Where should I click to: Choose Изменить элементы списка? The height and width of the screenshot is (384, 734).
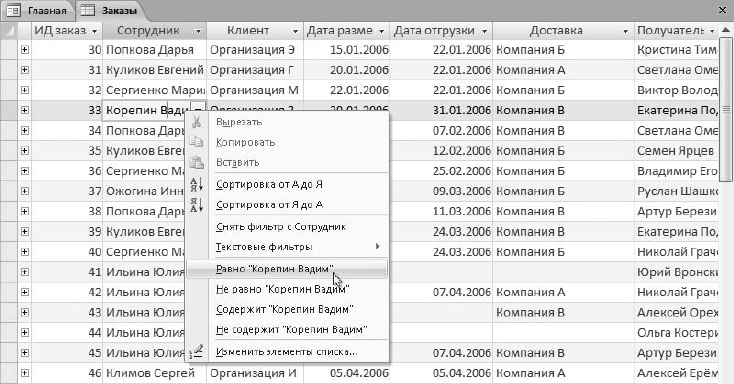[287, 352]
